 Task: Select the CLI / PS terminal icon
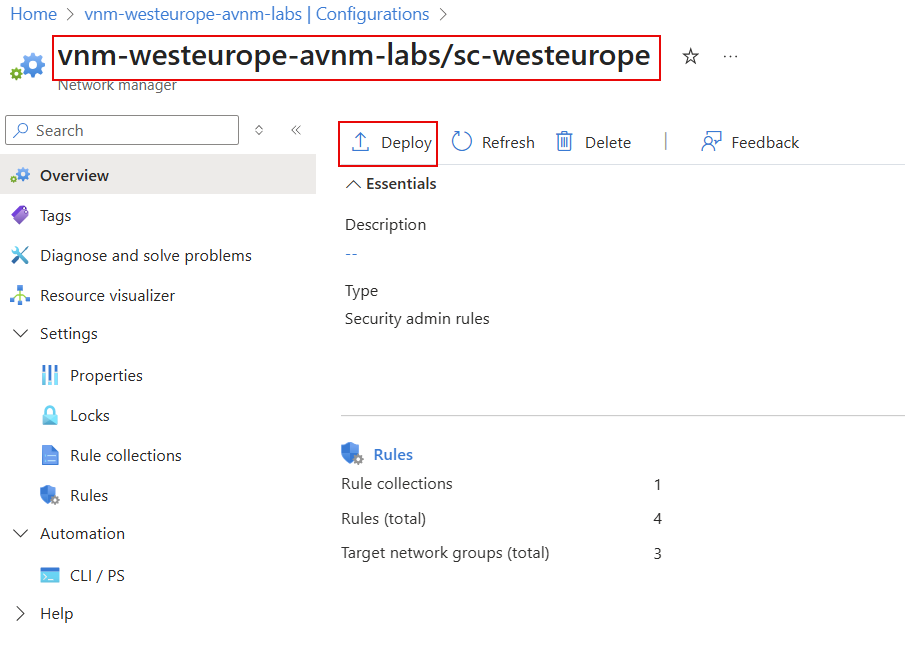click(52, 575)
